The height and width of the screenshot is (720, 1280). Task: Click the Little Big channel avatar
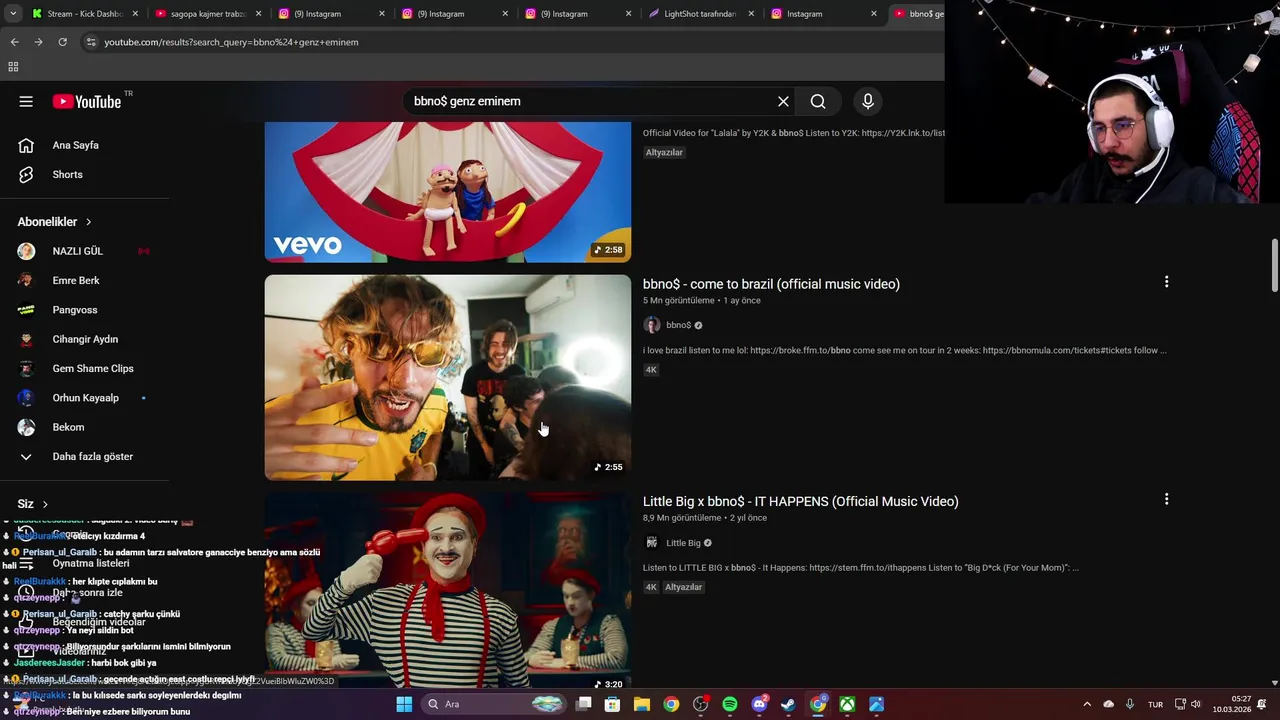(x=651, y=543)
